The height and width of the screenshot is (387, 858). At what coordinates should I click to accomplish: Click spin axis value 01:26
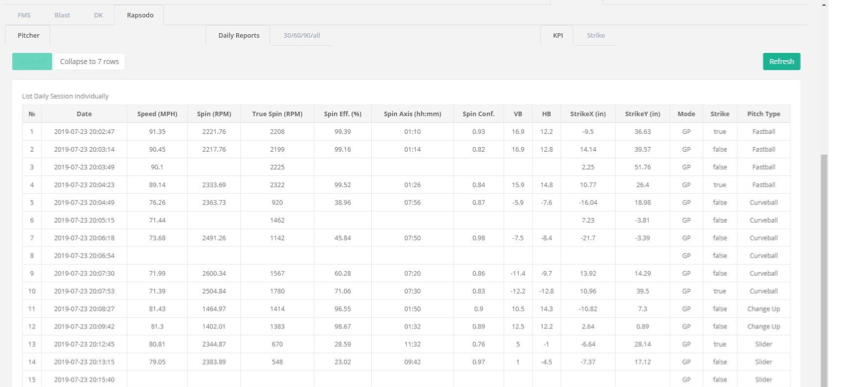tap(412, 185)
